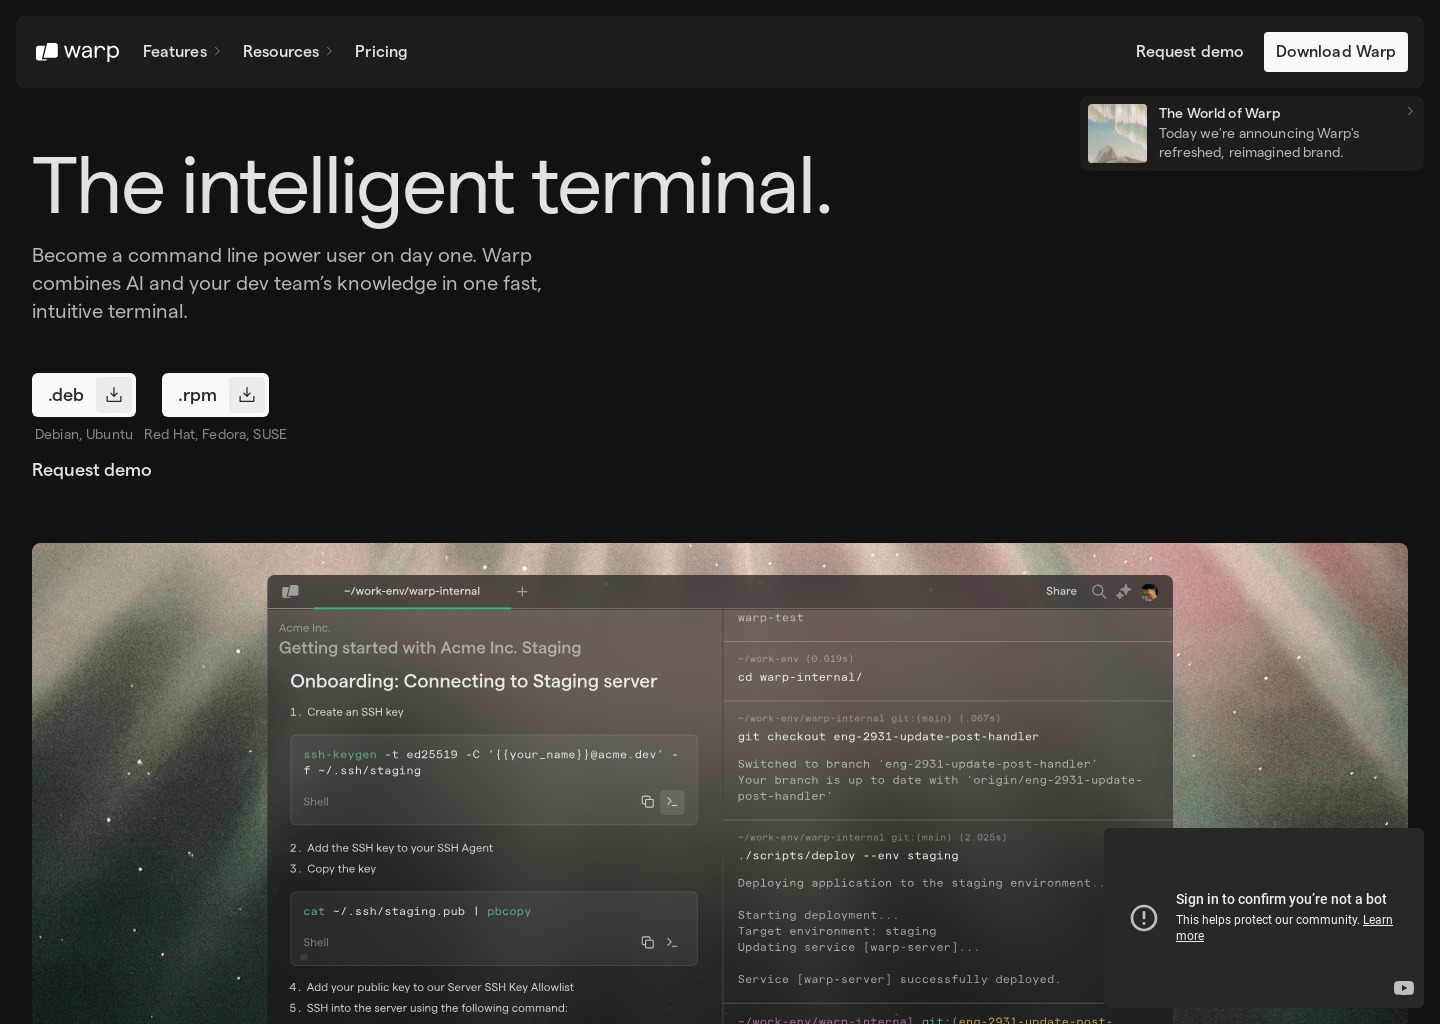
Task: Click 'Add the SSH key to your SSH Agent' step
Action: click(x=400, y=848)
